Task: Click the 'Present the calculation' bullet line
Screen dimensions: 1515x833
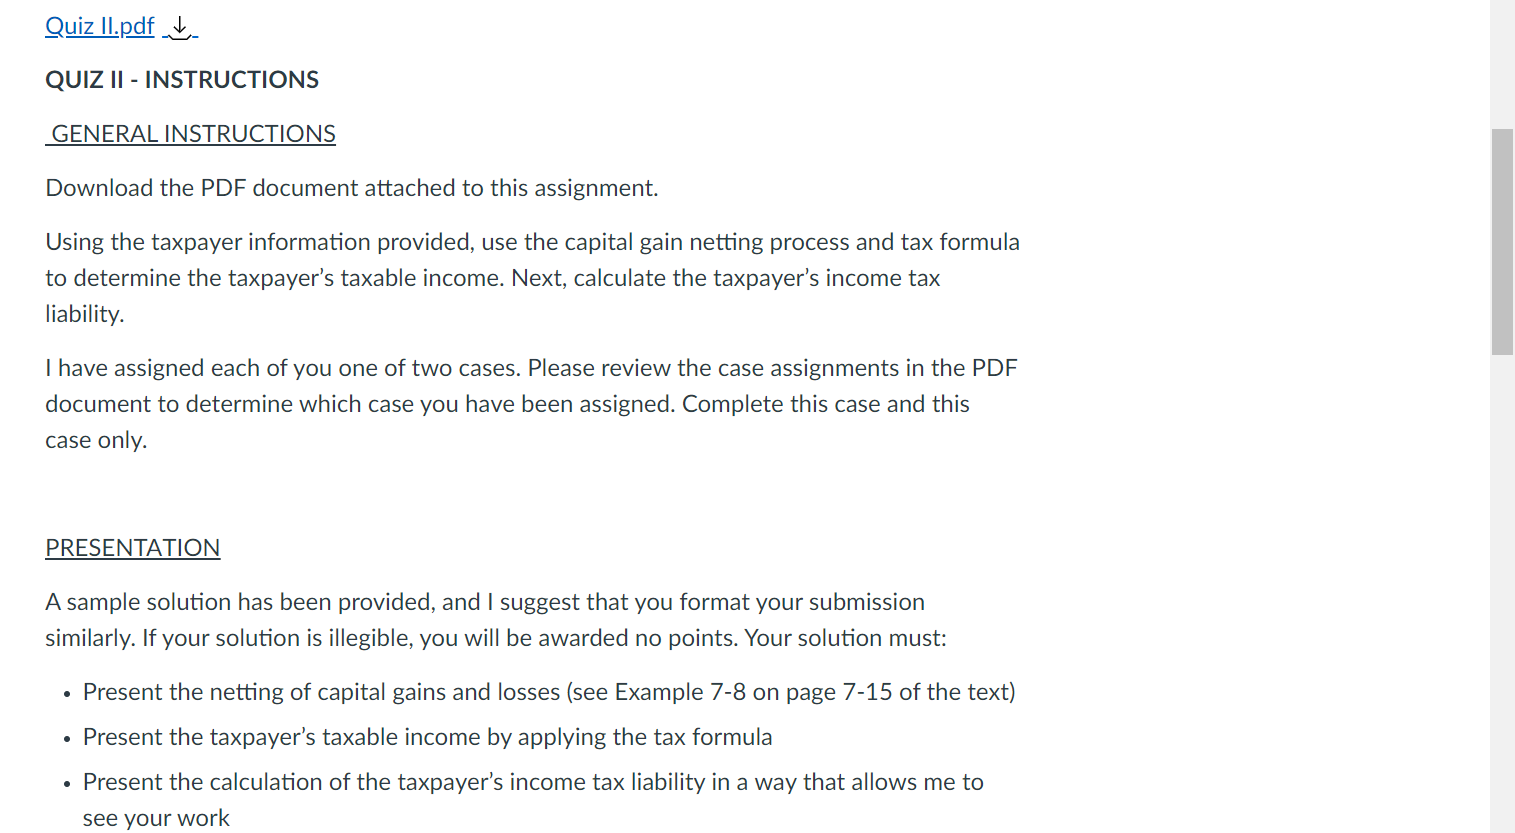Action: [532, 782]
